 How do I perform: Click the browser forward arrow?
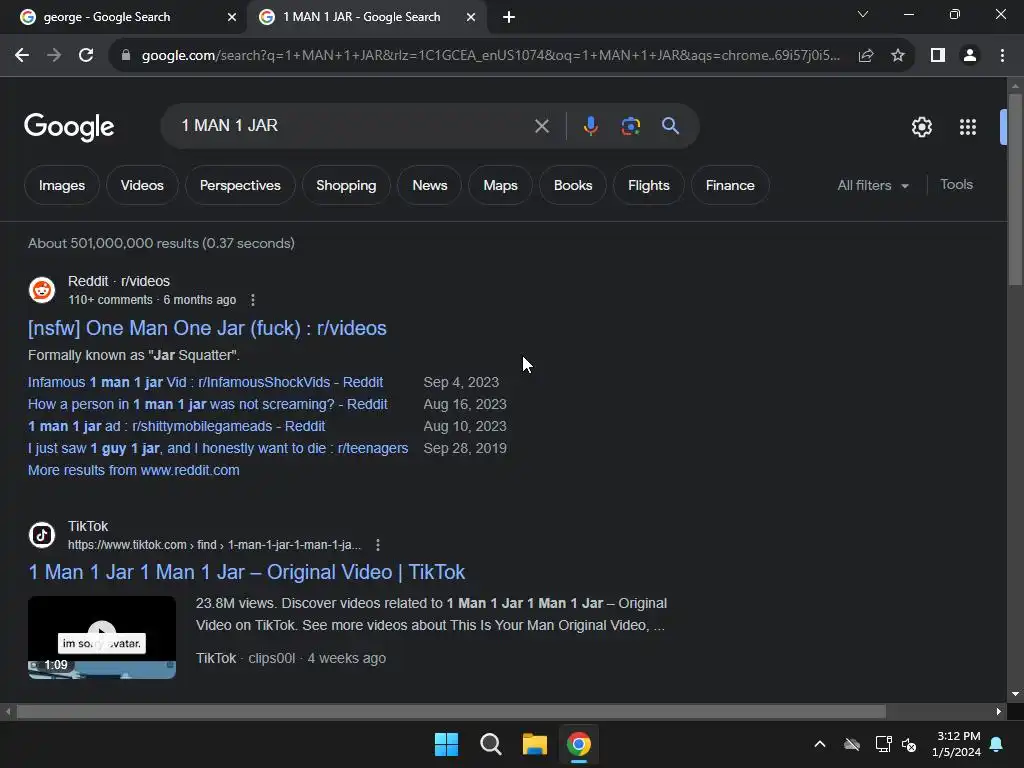[54, 56]
